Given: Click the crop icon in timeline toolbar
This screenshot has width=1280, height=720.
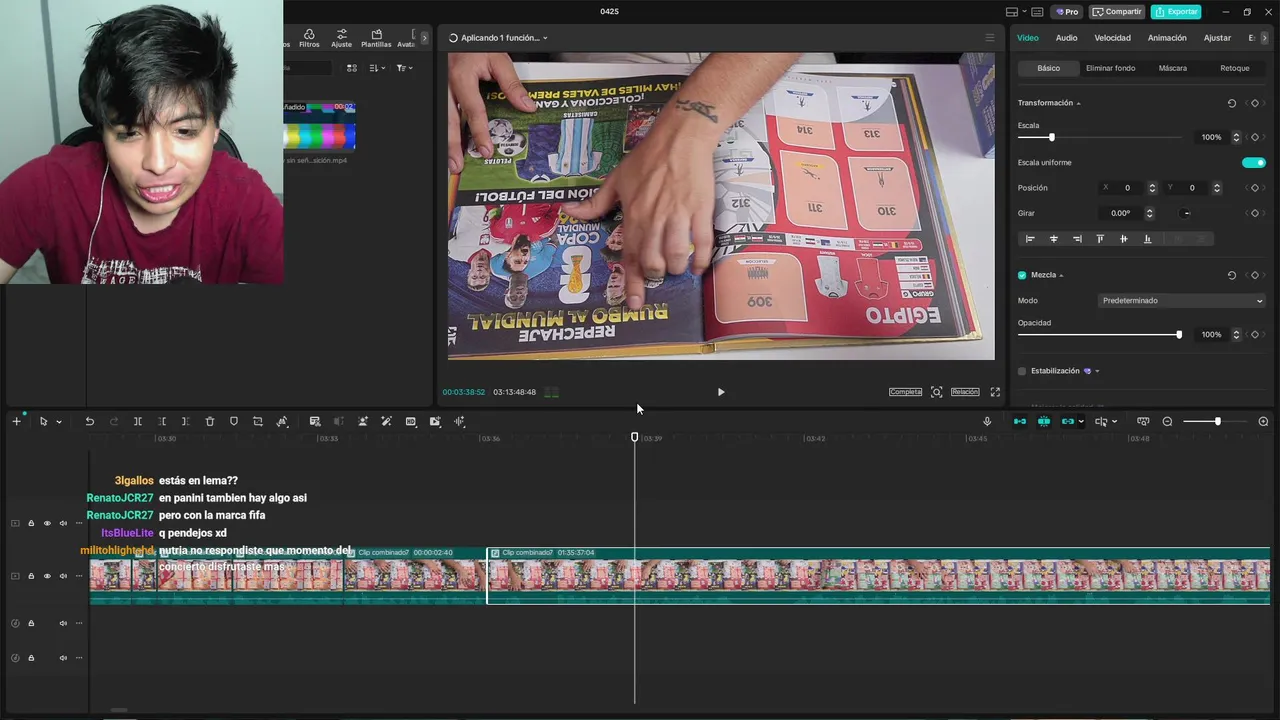Looking at the screenshot, I should 258,421.
